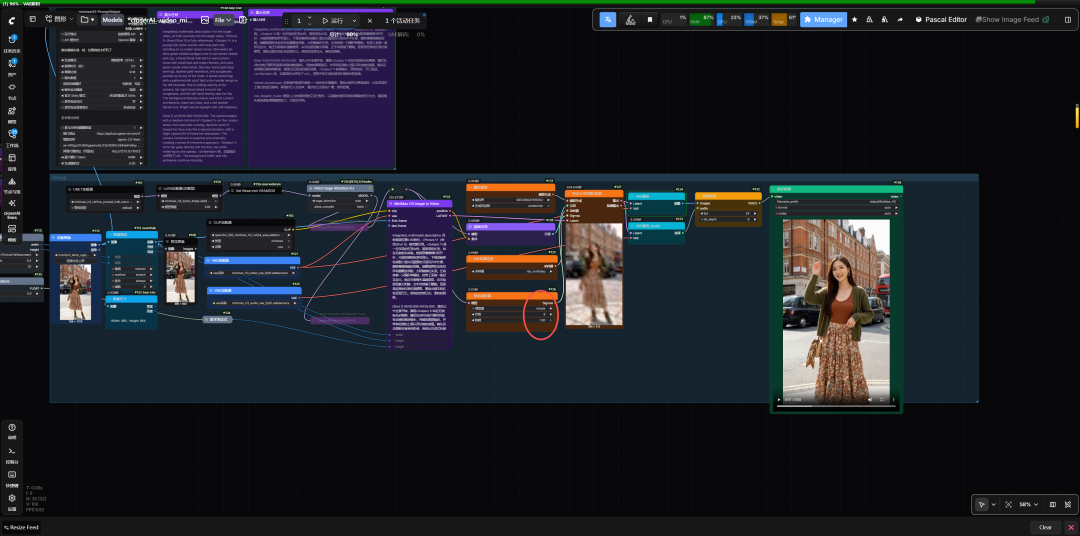Click the bookmark icon in the top toolbar
The width and height of the screenshot is (1080, 536).
(x=650, y=19)
